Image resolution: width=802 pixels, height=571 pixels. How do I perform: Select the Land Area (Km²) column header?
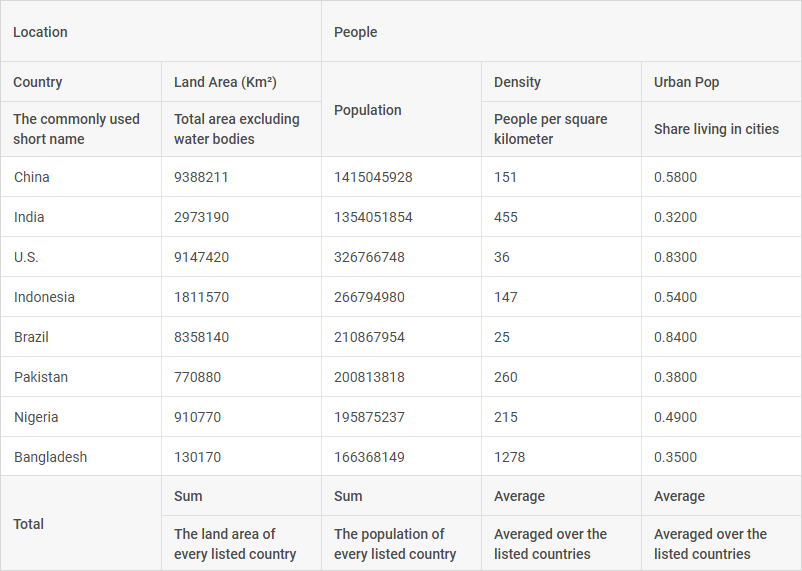(x=241, y=82)
